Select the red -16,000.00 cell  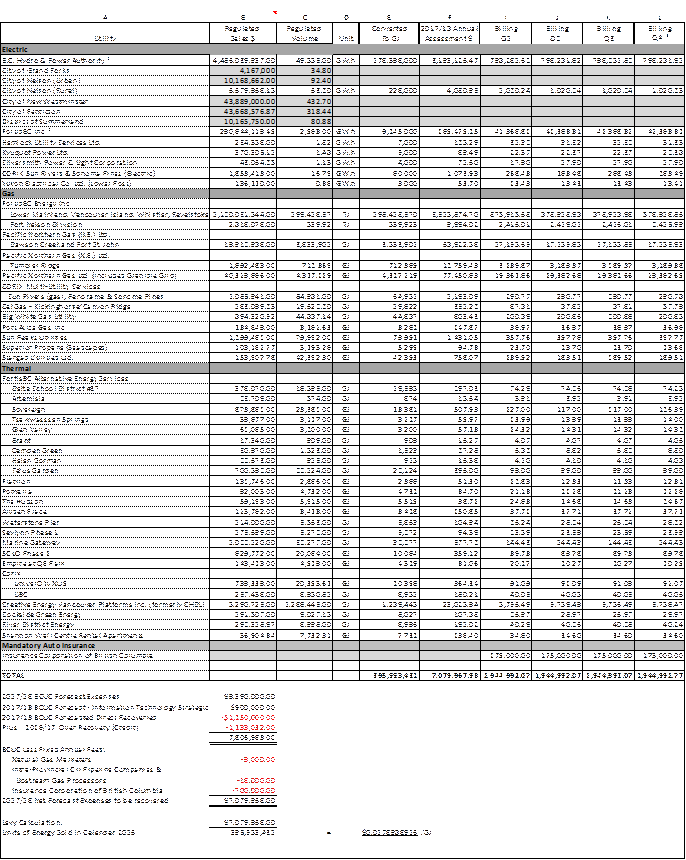click(254, 780)
